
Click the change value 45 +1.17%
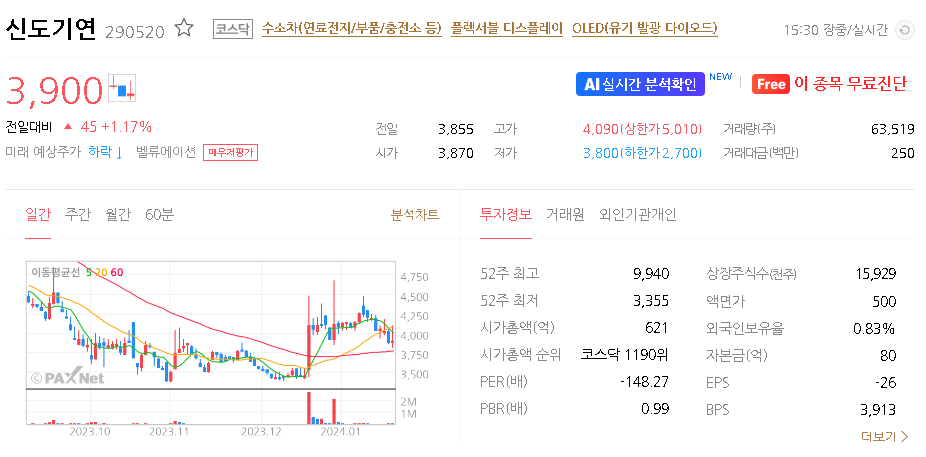pyautogui.click(x=116, y=127)
